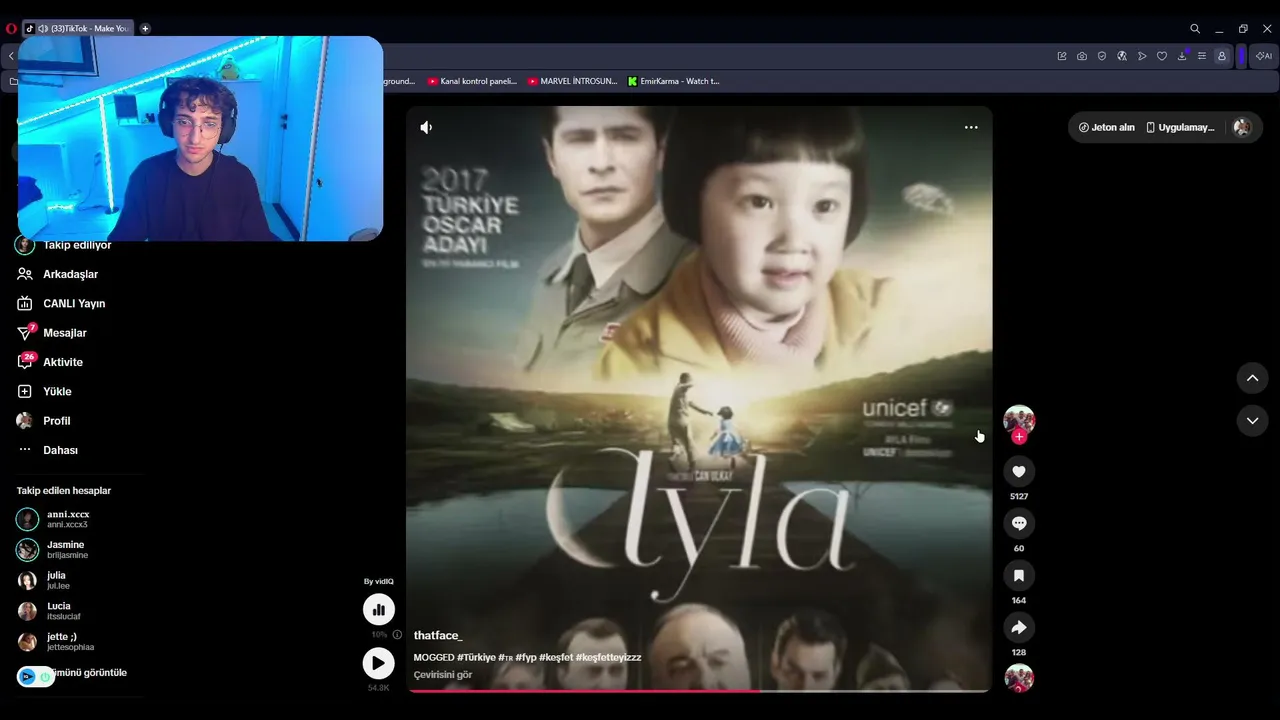The height and width of the screenshot is (720, 1280).
Task: Click the info icon next to 10%
Action: (x=397, y=634)
